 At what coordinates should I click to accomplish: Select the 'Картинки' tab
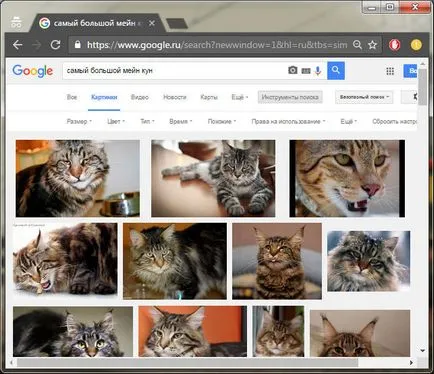point(104,97)
